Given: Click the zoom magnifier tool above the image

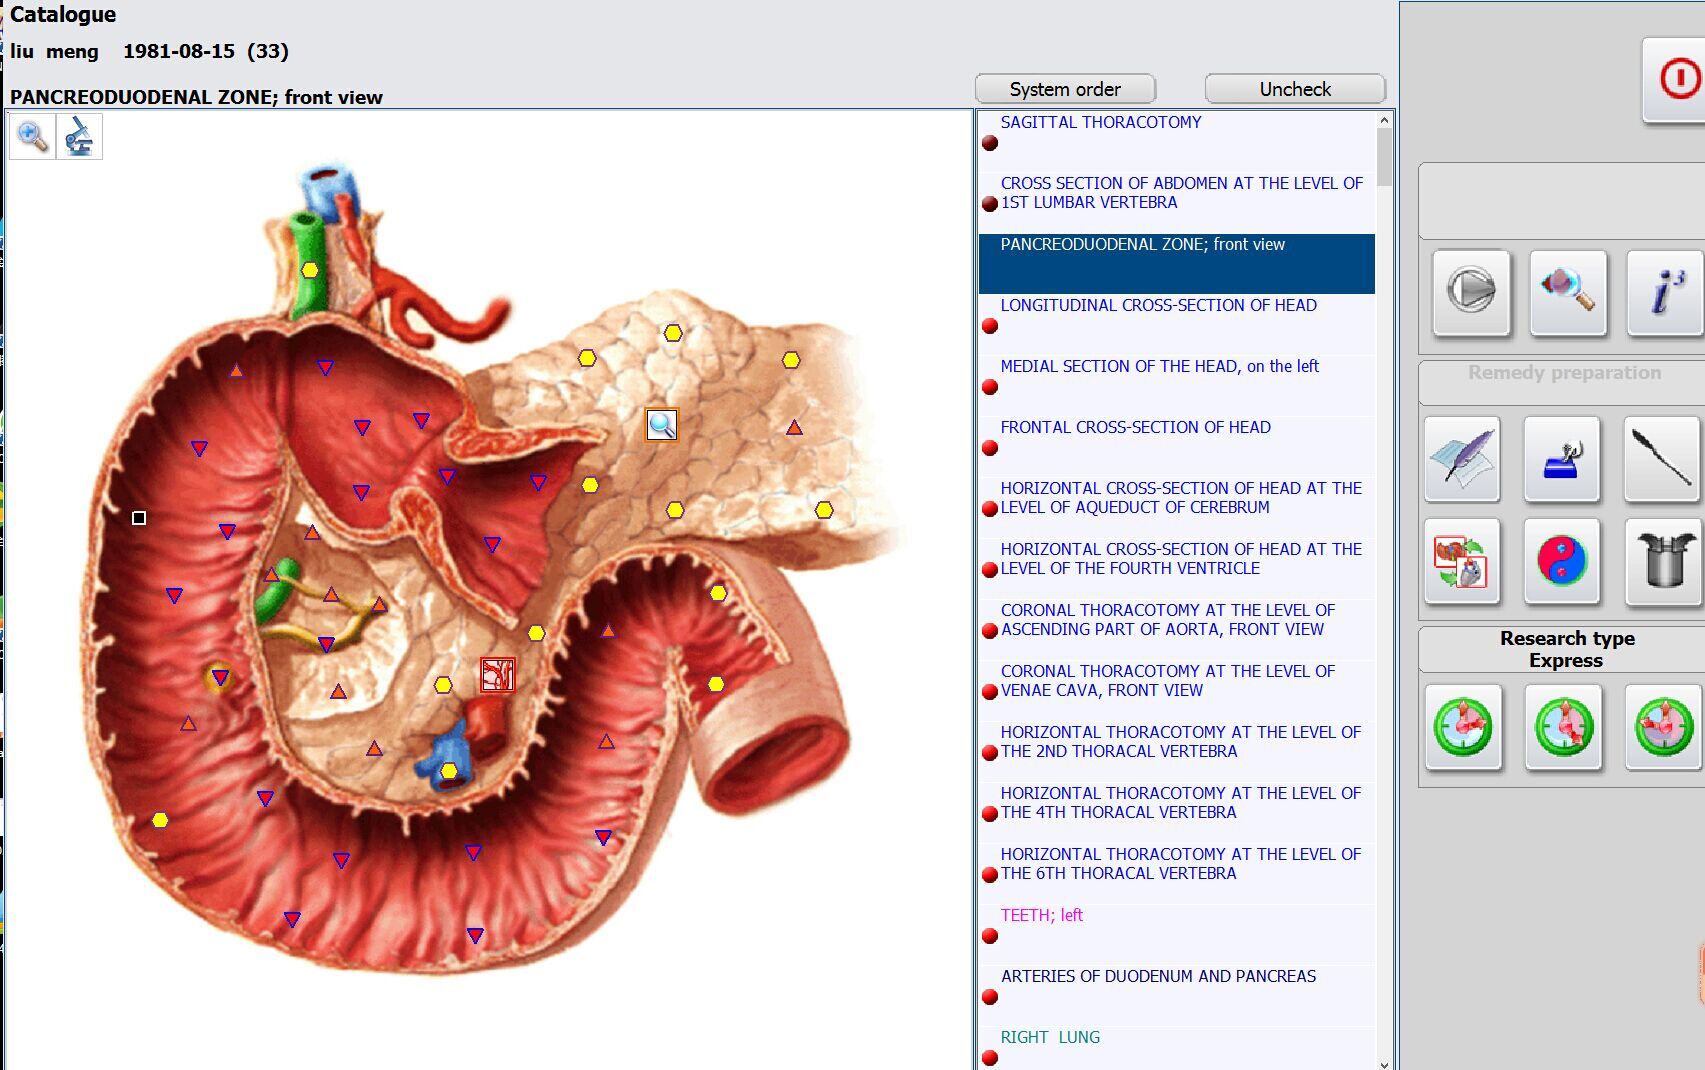Looking at the screenshot, I should (32, 136).
